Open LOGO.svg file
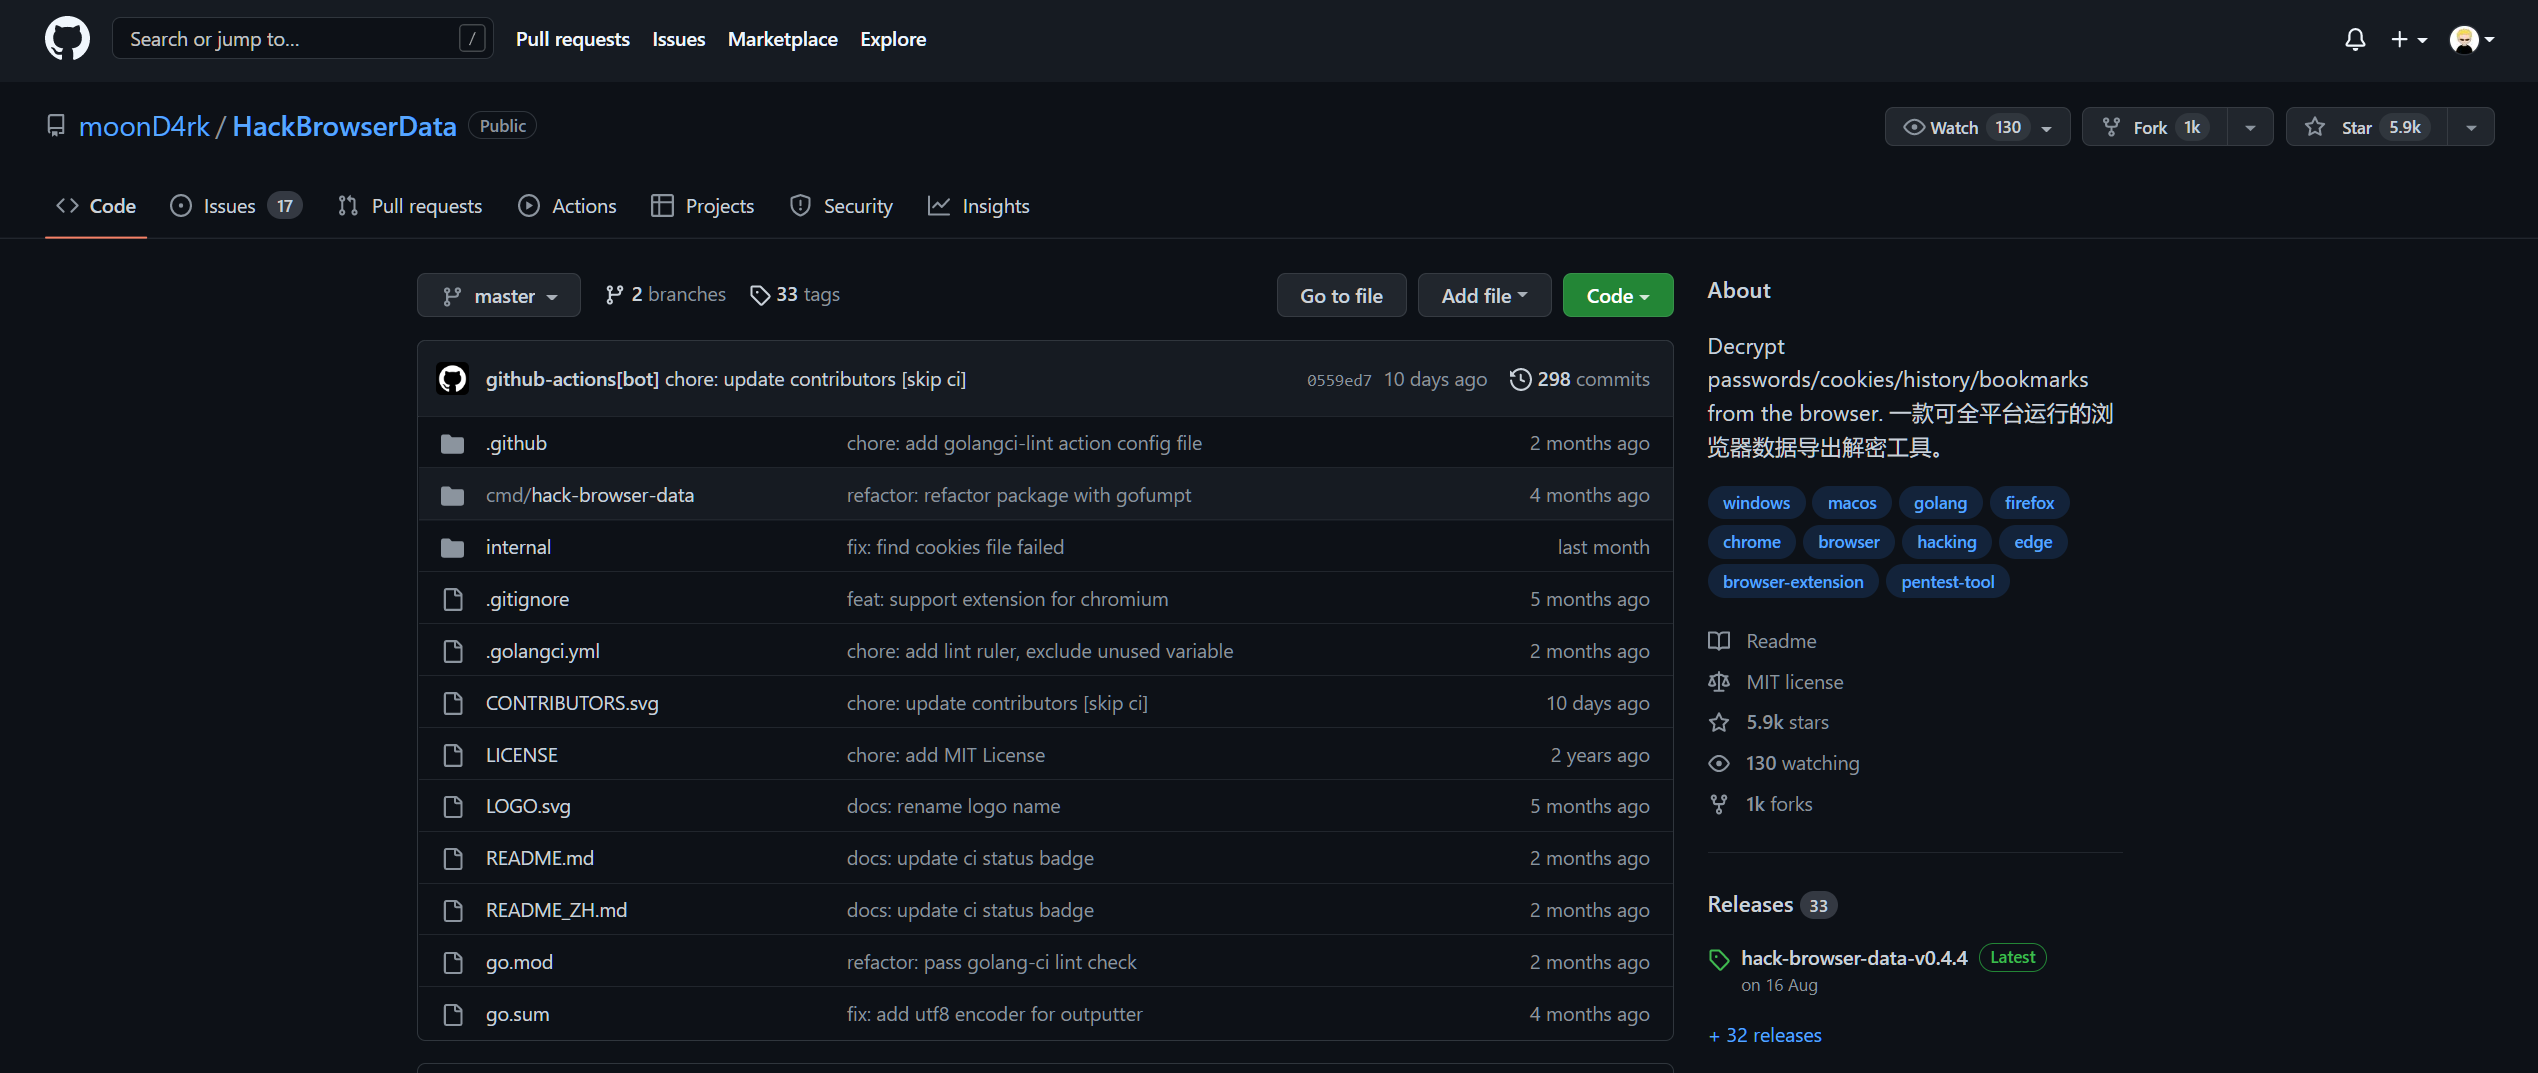Viewport: 2538px width, 1073px height. click(528, 806)
